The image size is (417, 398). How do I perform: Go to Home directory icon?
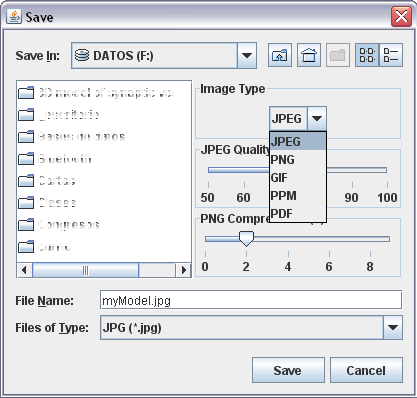pos(309,55)
